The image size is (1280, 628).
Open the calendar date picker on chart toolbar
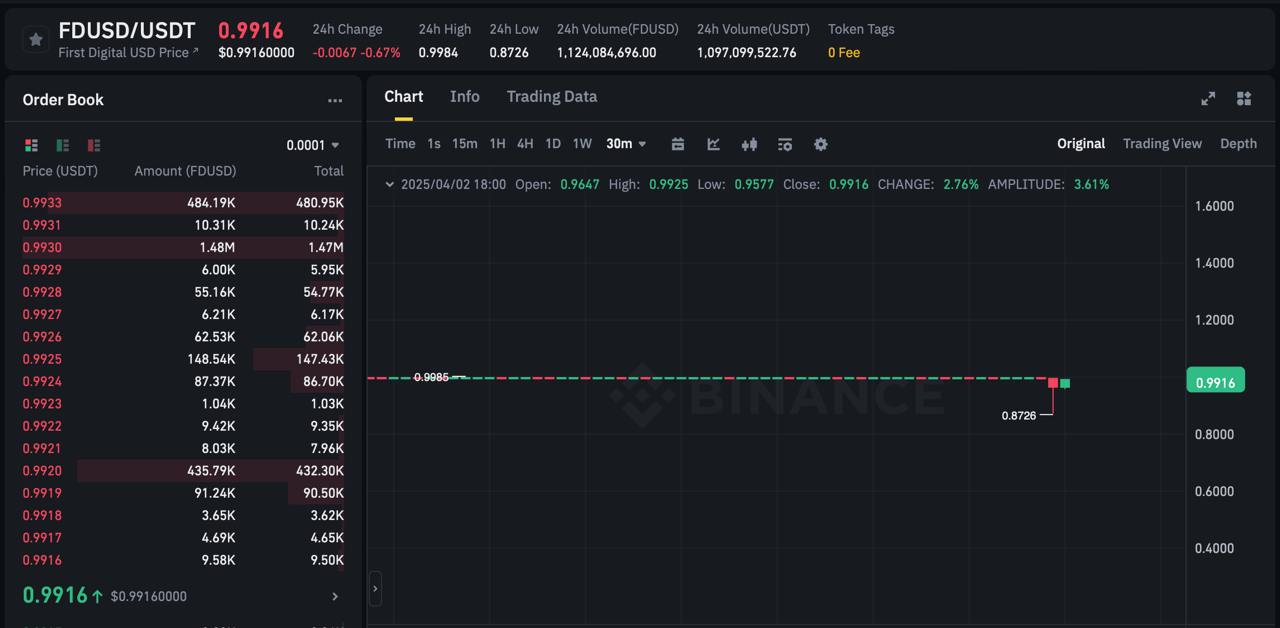(677, 144)
